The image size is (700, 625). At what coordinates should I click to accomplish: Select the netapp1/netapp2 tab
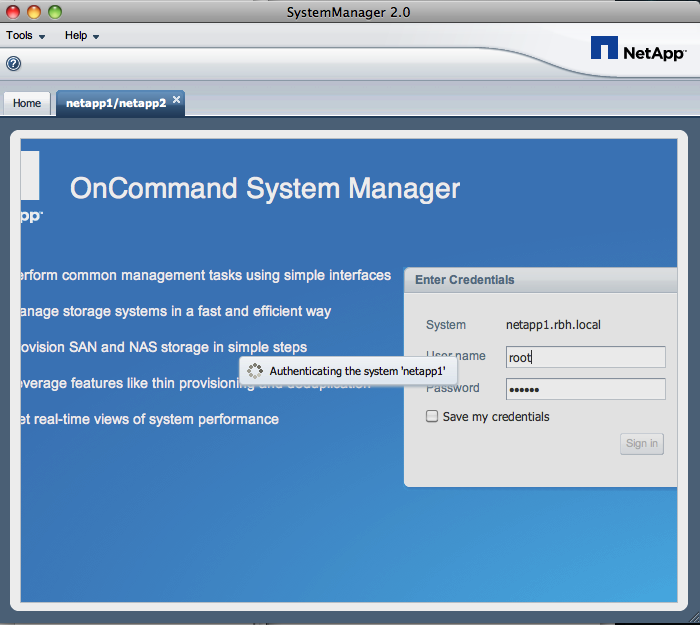pyautogui.click(x=115, y=103)
